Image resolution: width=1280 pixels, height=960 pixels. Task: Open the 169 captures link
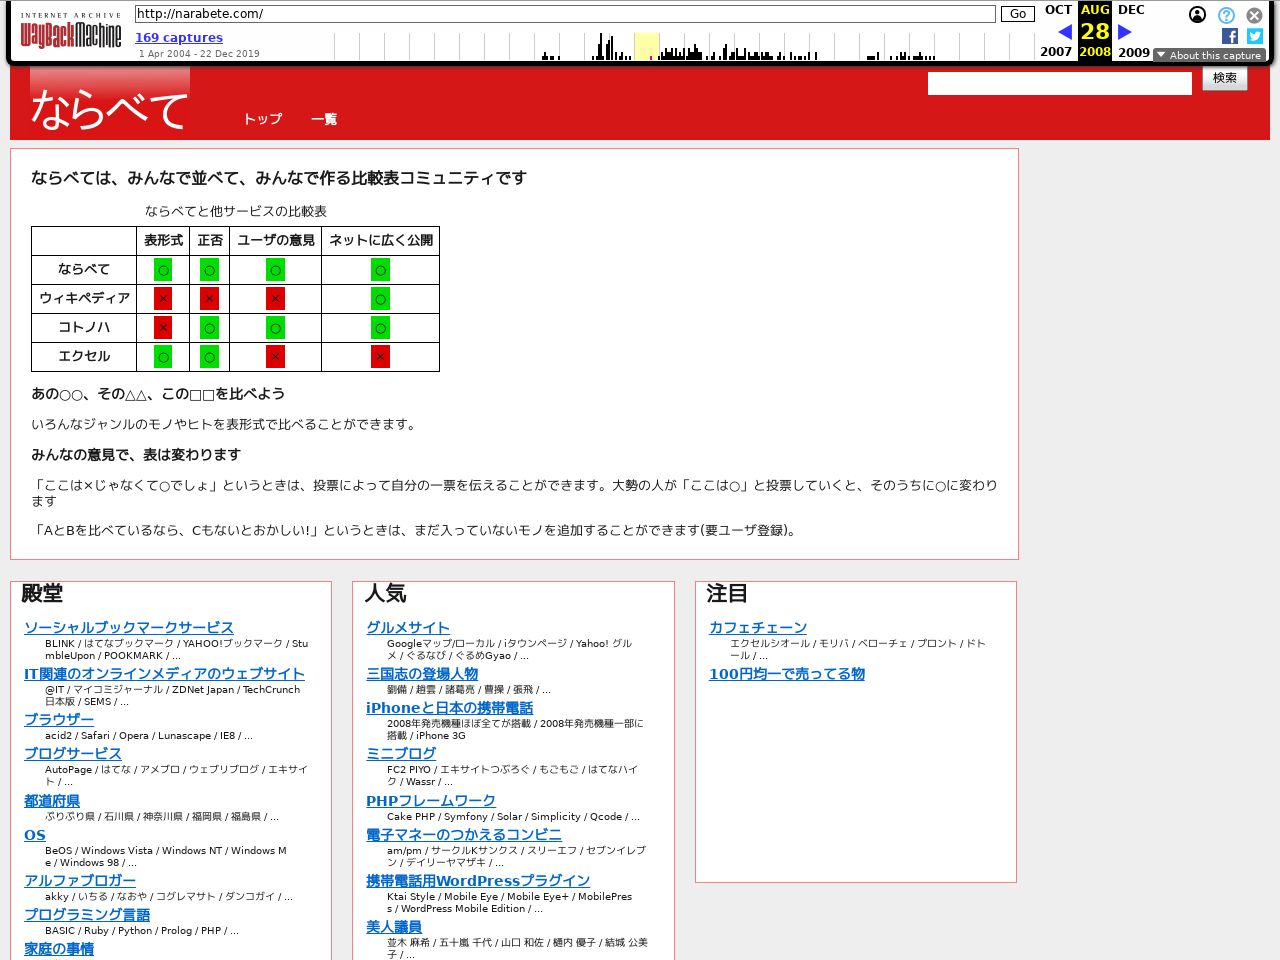coord(179,37)
